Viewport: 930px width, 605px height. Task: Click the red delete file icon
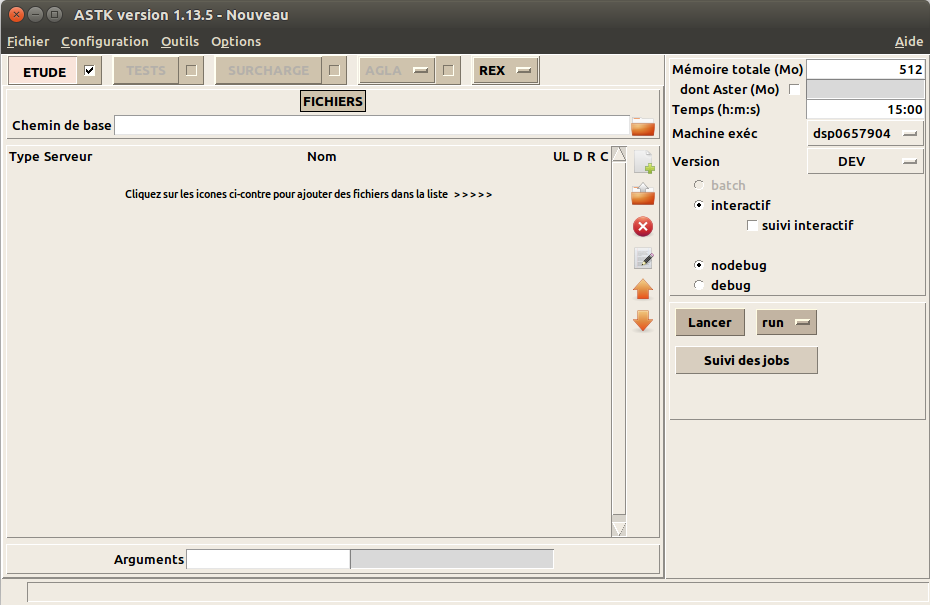[x=643, y=227]
